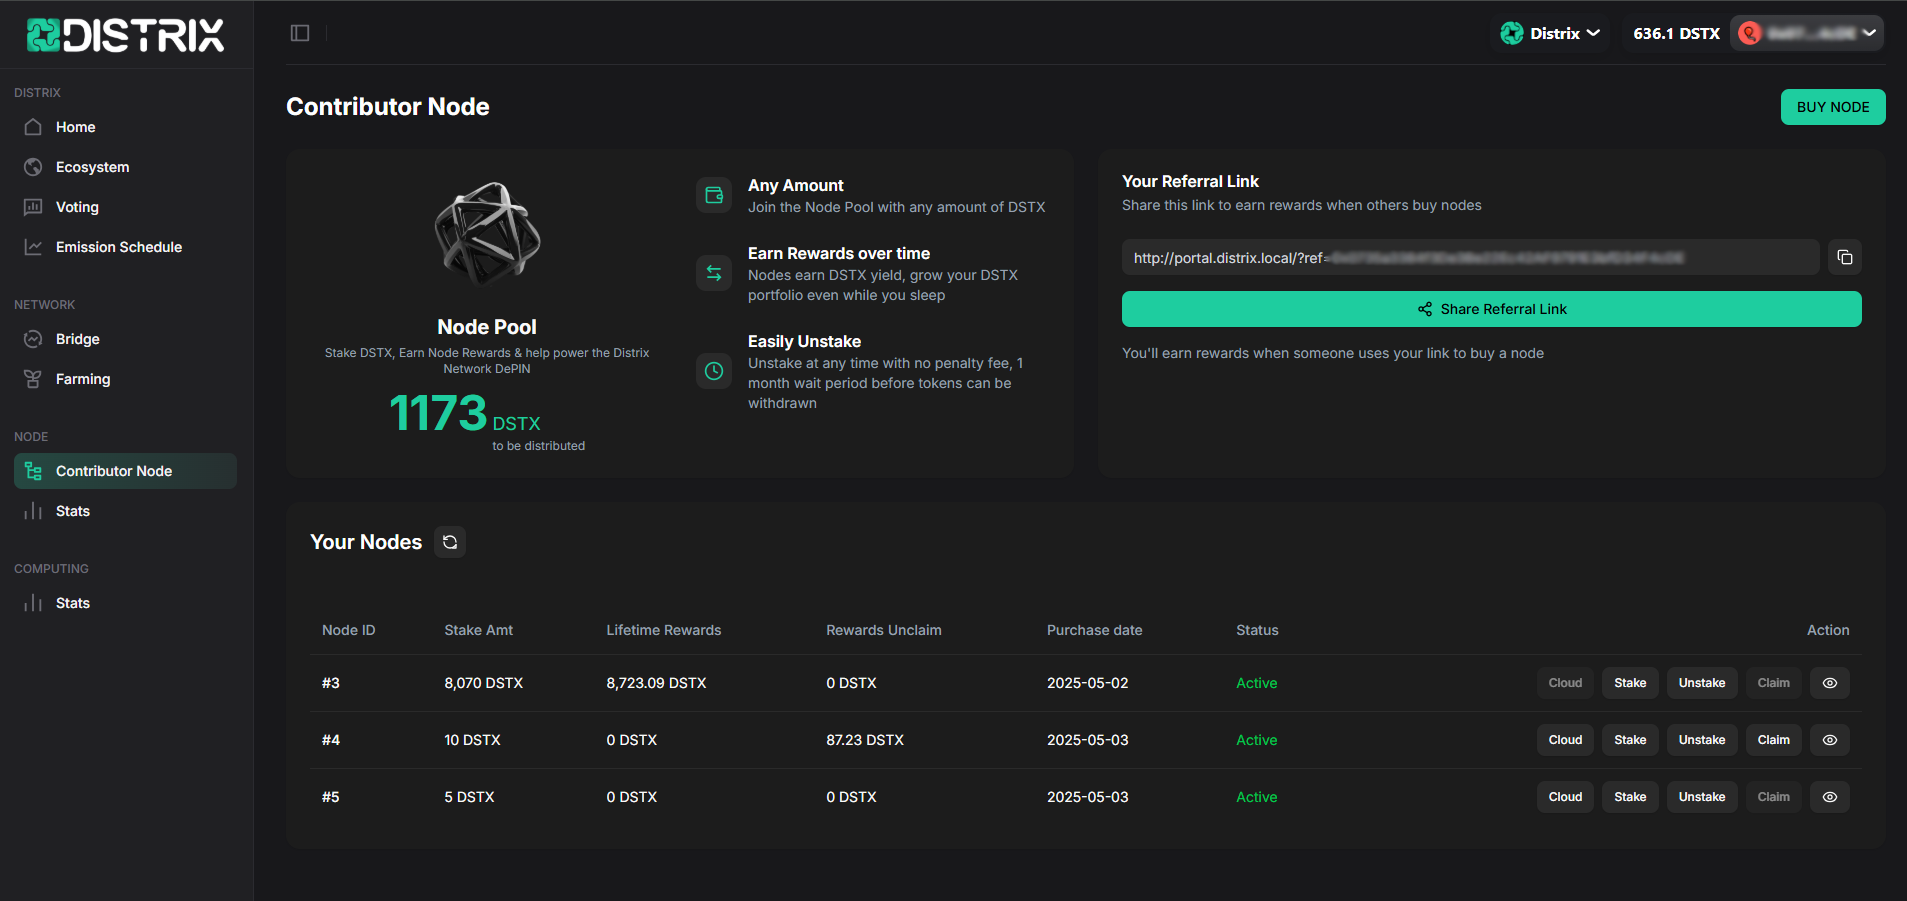Click the Node Stats bars icon
Image resolution: width=1907 pixels, height=901 pixels.
[33, 511]
